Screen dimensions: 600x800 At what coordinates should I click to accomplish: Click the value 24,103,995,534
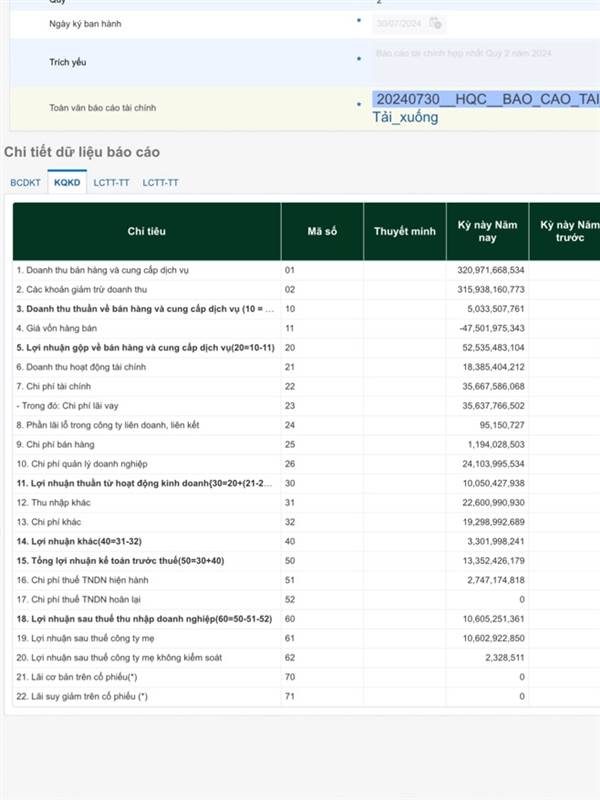click(x=493, y=464)
